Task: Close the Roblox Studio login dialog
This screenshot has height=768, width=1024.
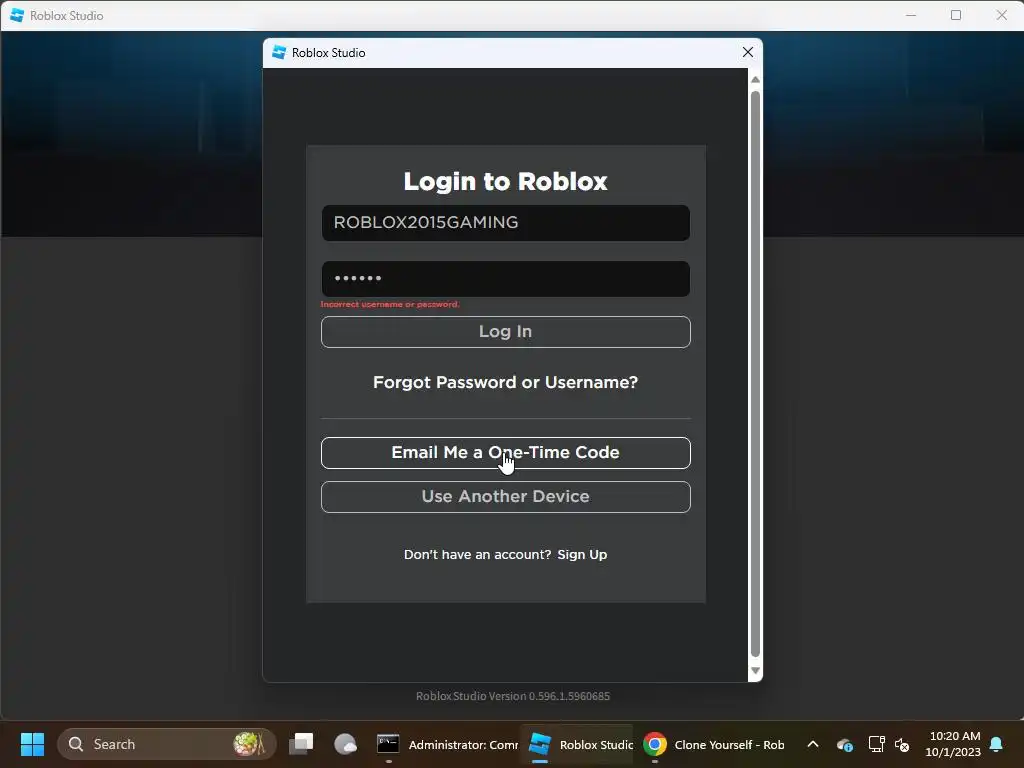Action: pyautogui.click(x=748, y=52)
